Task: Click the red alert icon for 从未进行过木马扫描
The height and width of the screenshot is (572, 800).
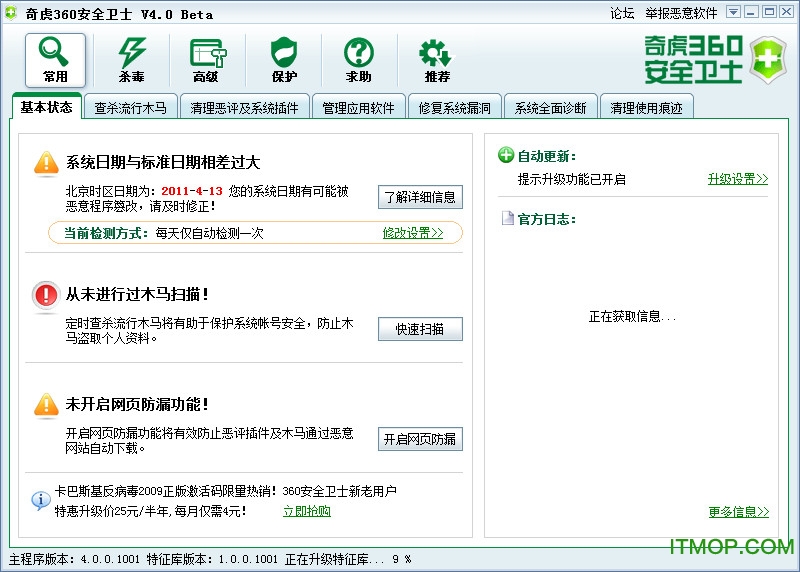Action: click(x=46, y=295)
